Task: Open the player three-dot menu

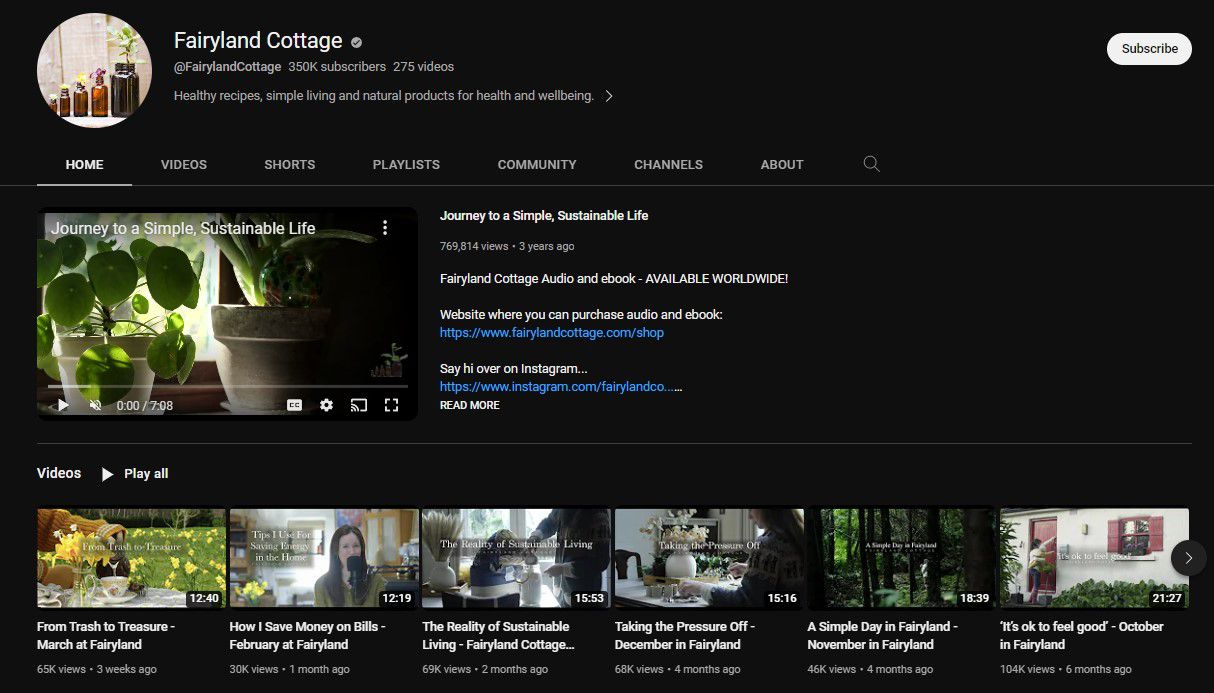Action: tap(385, 228)
